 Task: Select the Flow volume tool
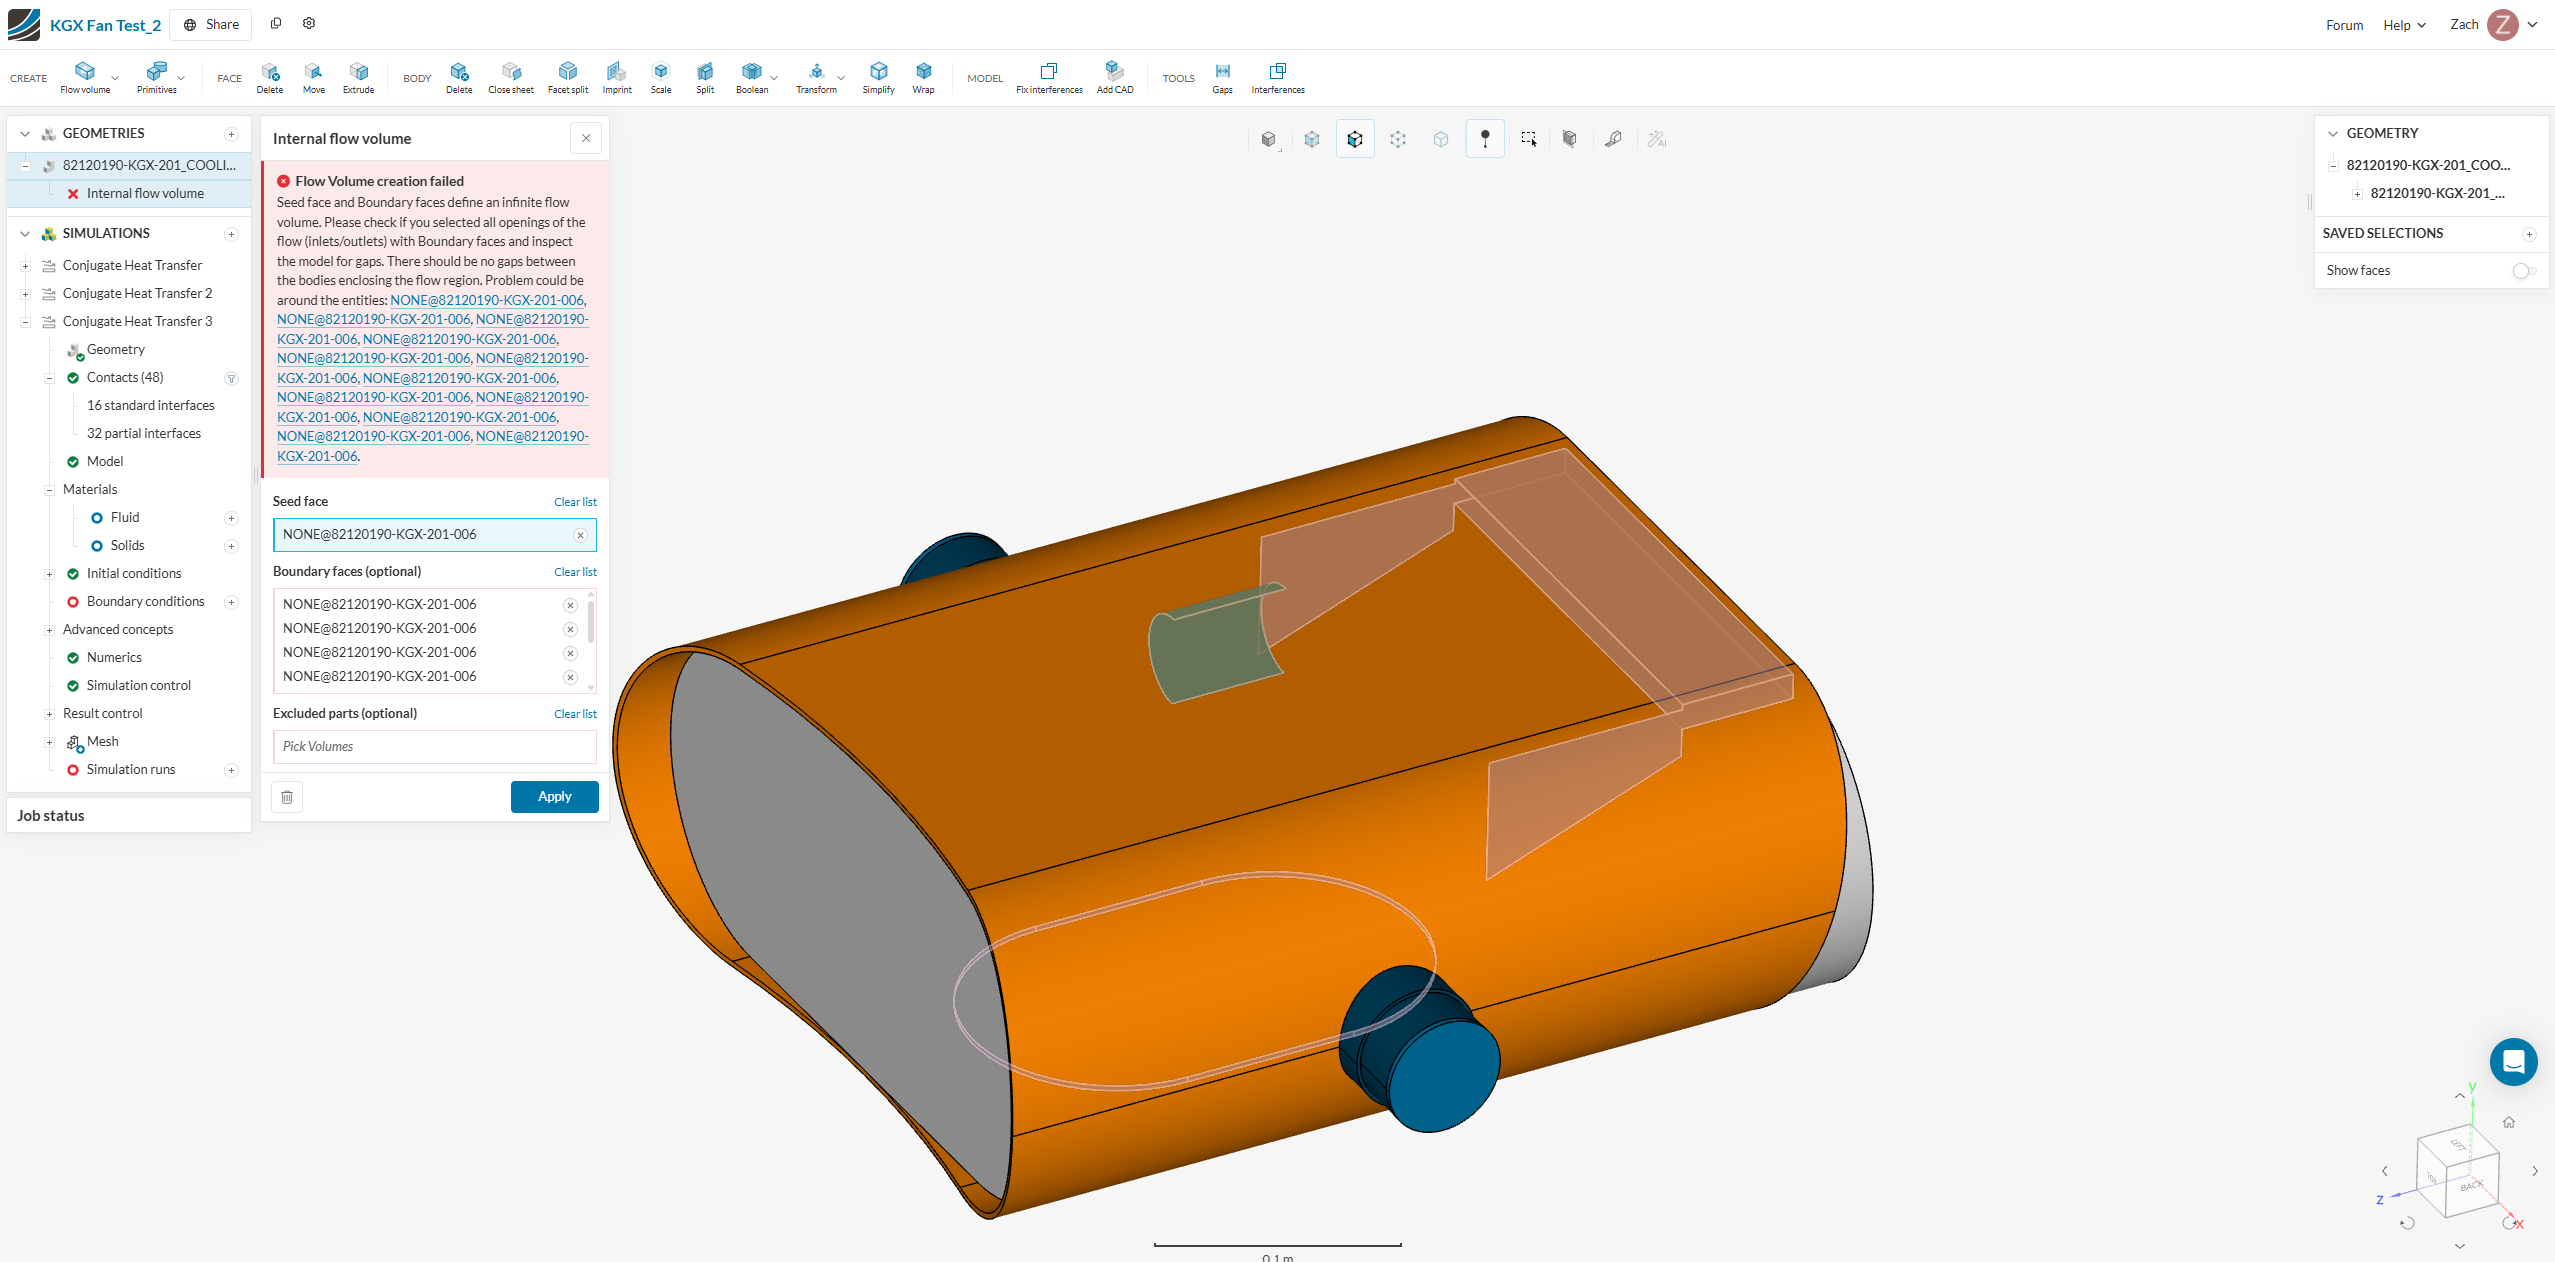tap(85, 76)
